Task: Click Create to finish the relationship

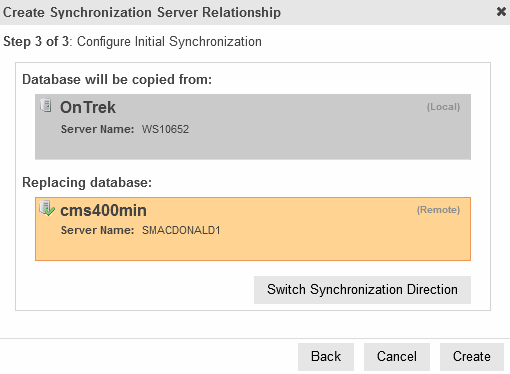Action: point(472,357)
